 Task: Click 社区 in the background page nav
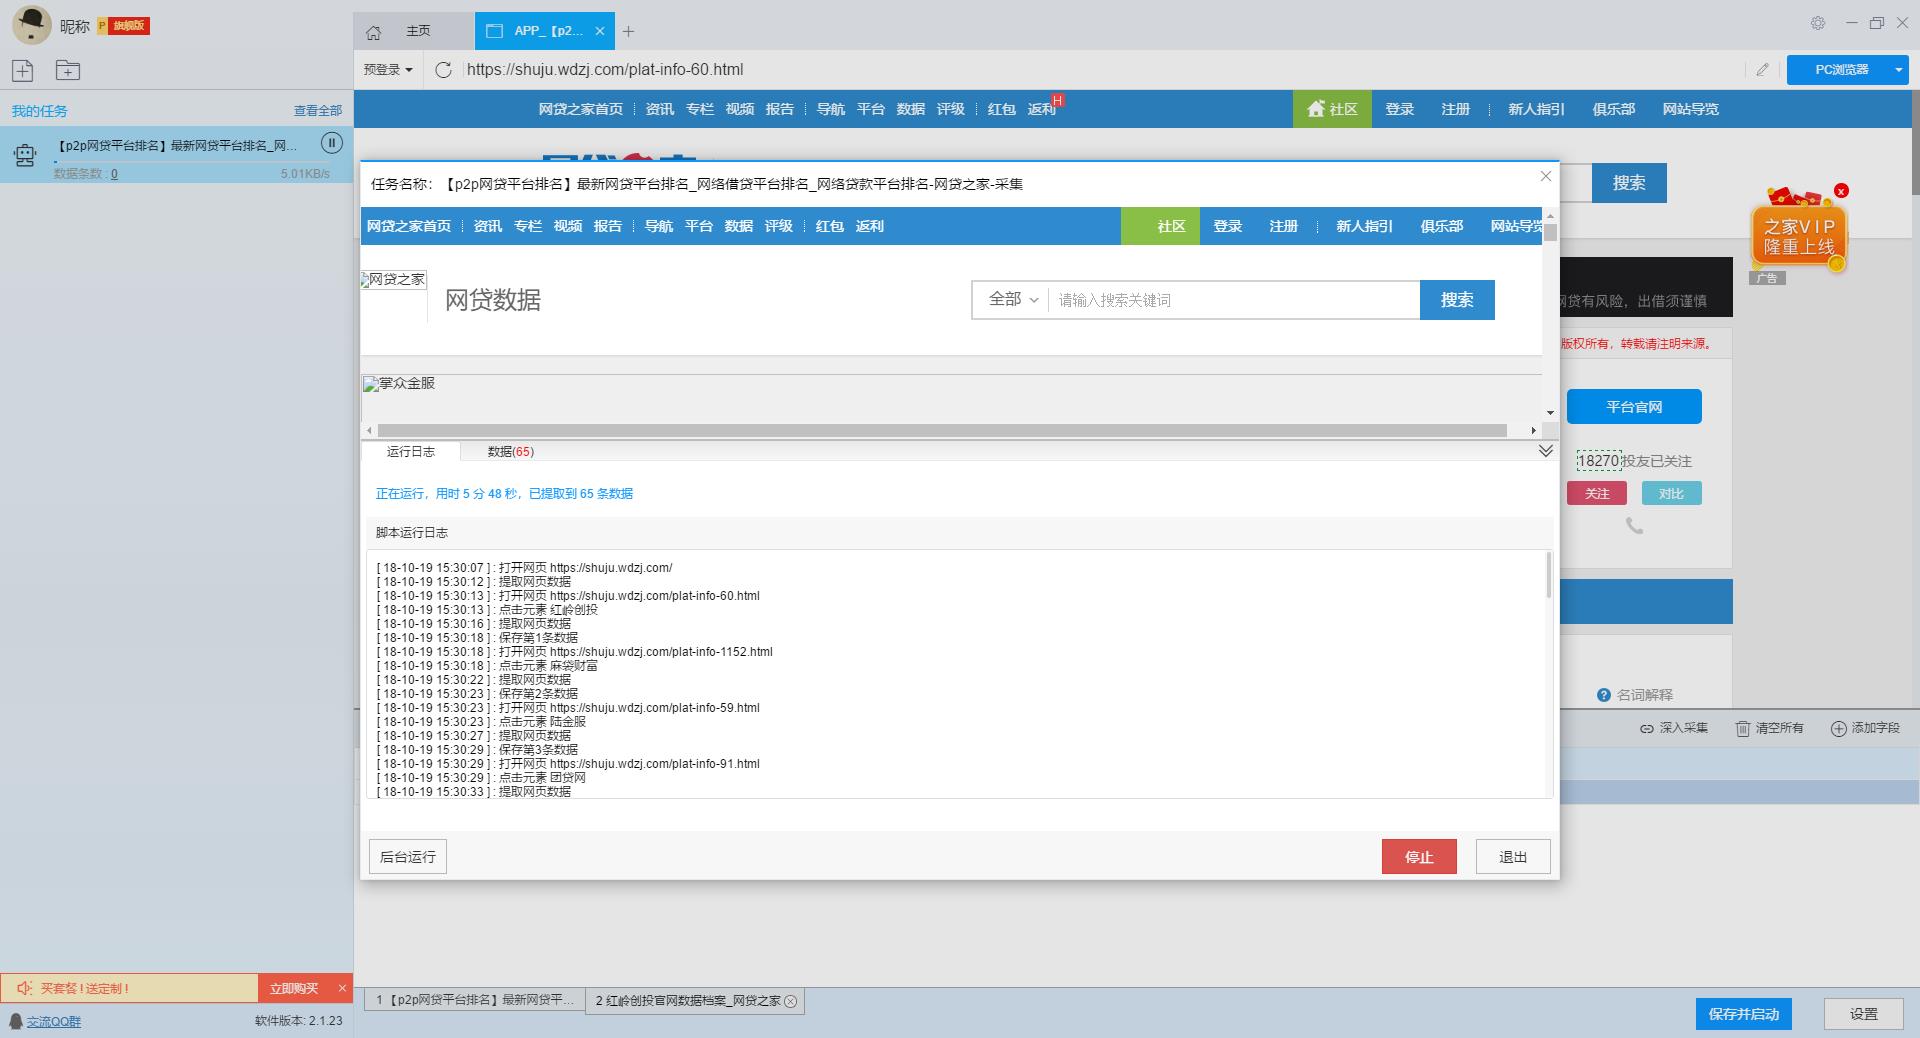[x=1332, y=109]
